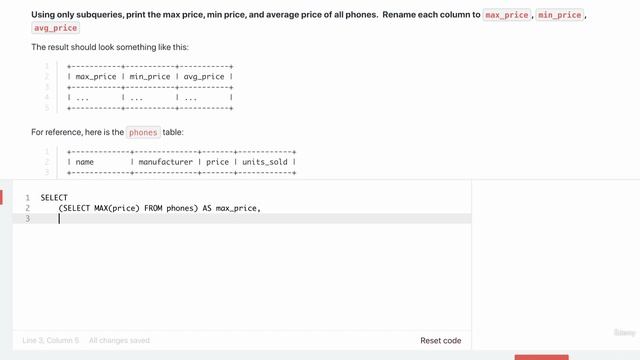Click the AS max_price alias in editor
Screen dimensions: 640x360
tap(229, 208)
